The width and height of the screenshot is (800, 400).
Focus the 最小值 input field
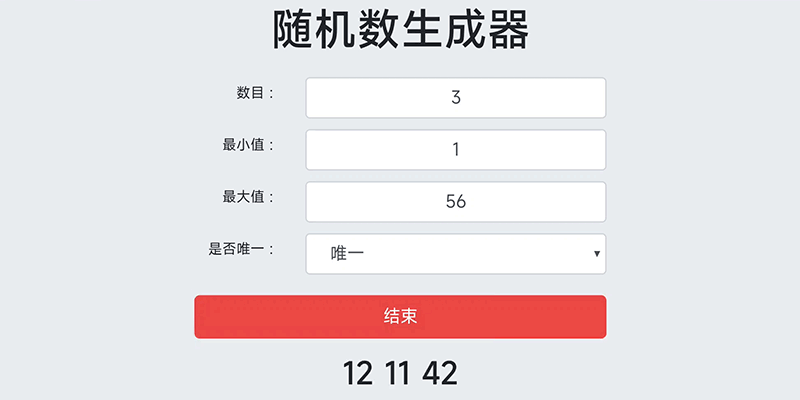pyautogui.click(x=456, y=149)
